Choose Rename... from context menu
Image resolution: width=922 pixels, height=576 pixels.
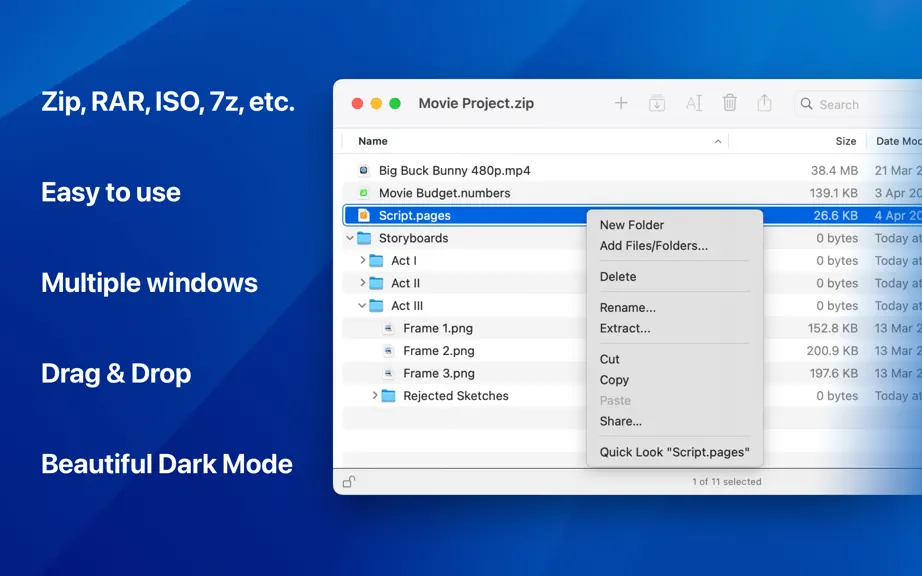tap(627, 307)
